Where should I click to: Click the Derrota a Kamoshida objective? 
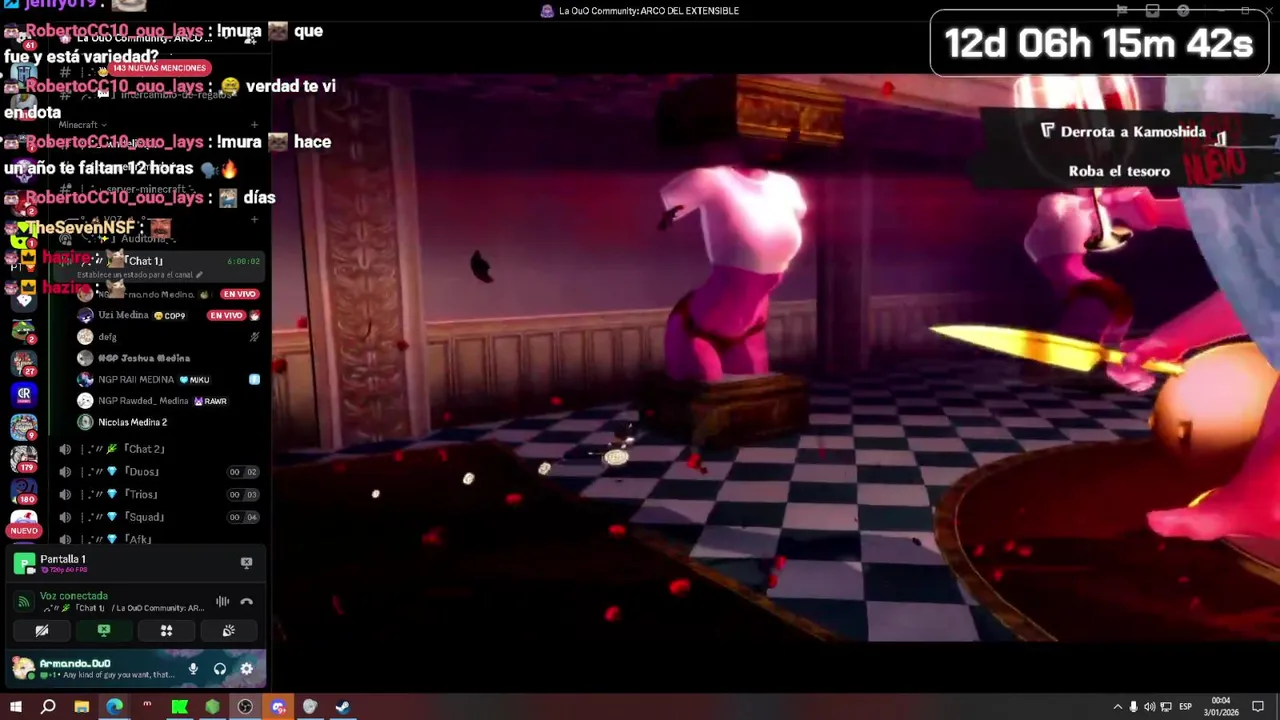1133,132
